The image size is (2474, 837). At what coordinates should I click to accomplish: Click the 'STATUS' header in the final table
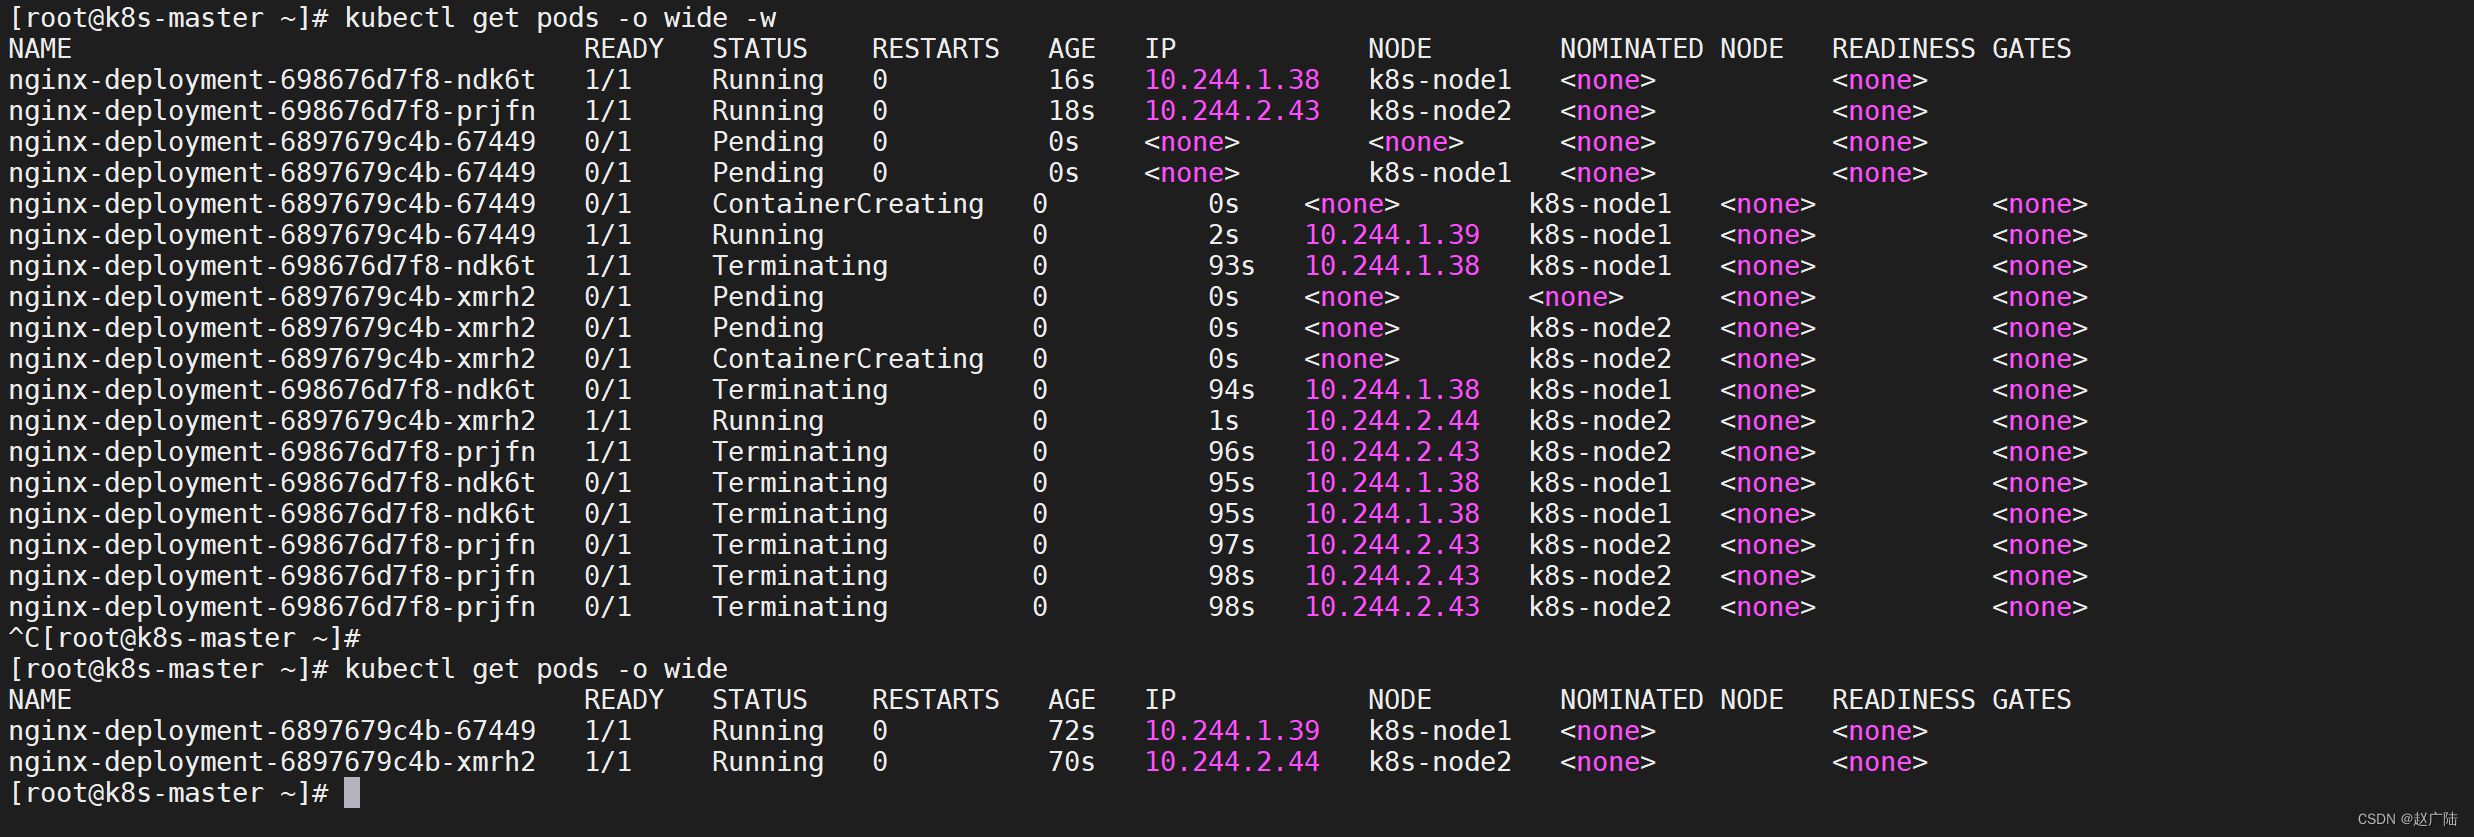tap(760, 700)
